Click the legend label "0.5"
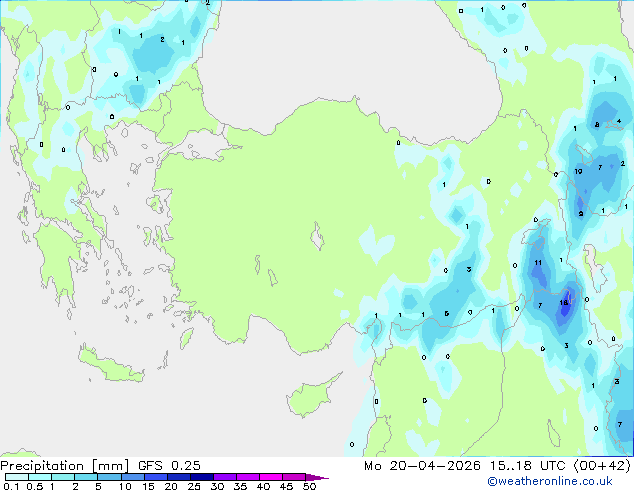The image size is (634, 490). [x=34, y=486]
